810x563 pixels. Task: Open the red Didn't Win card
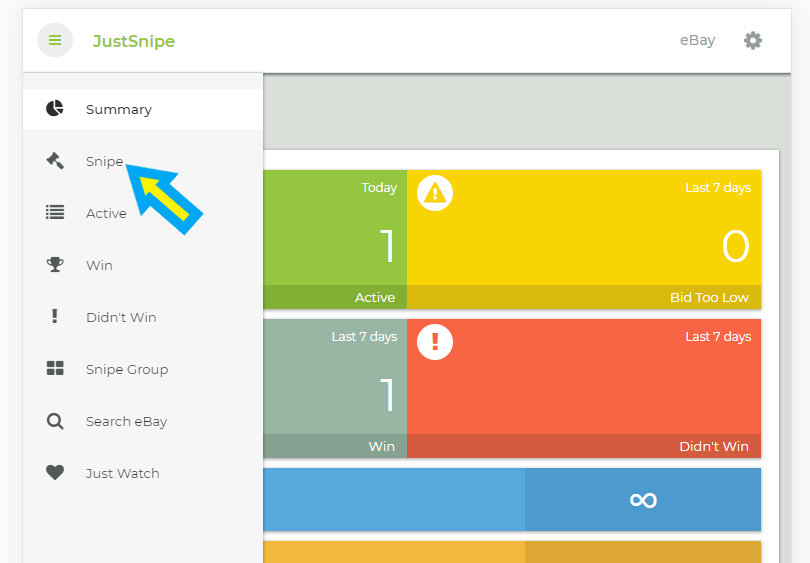point(584,388)
